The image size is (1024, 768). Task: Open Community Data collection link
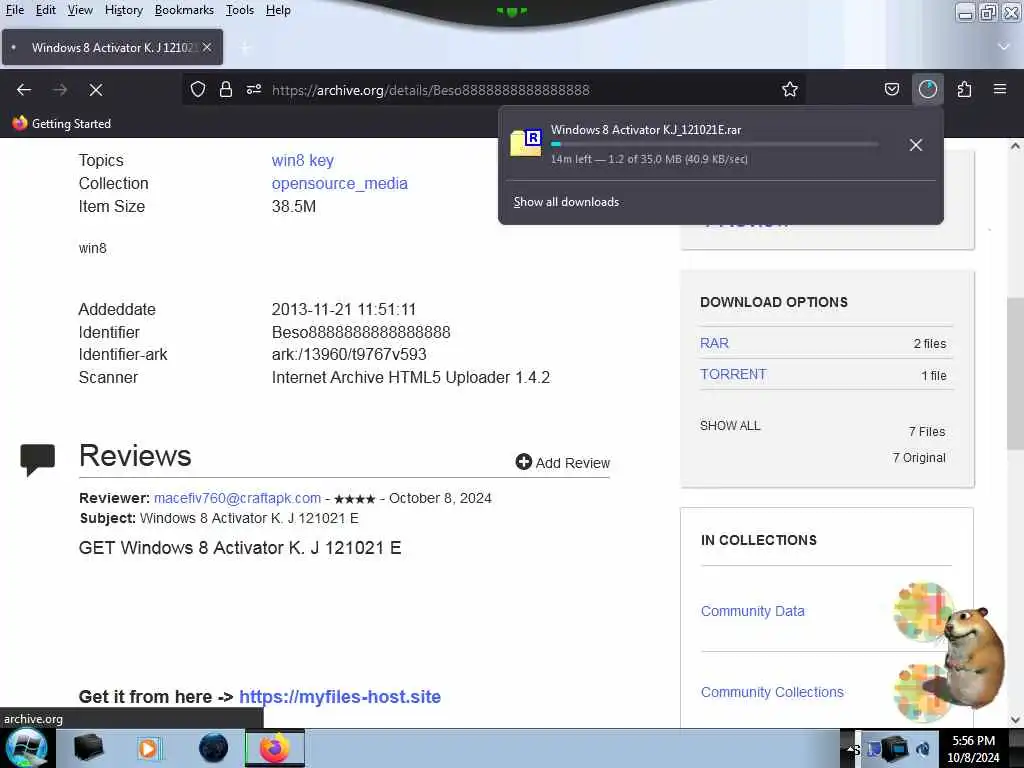(x=752, y=611)
